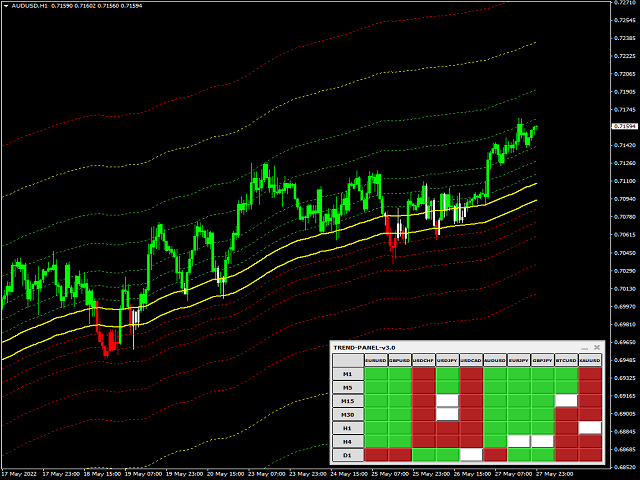640x480 pixels.
Task: Select the EURUSD column header button
Action: point(376,360)
